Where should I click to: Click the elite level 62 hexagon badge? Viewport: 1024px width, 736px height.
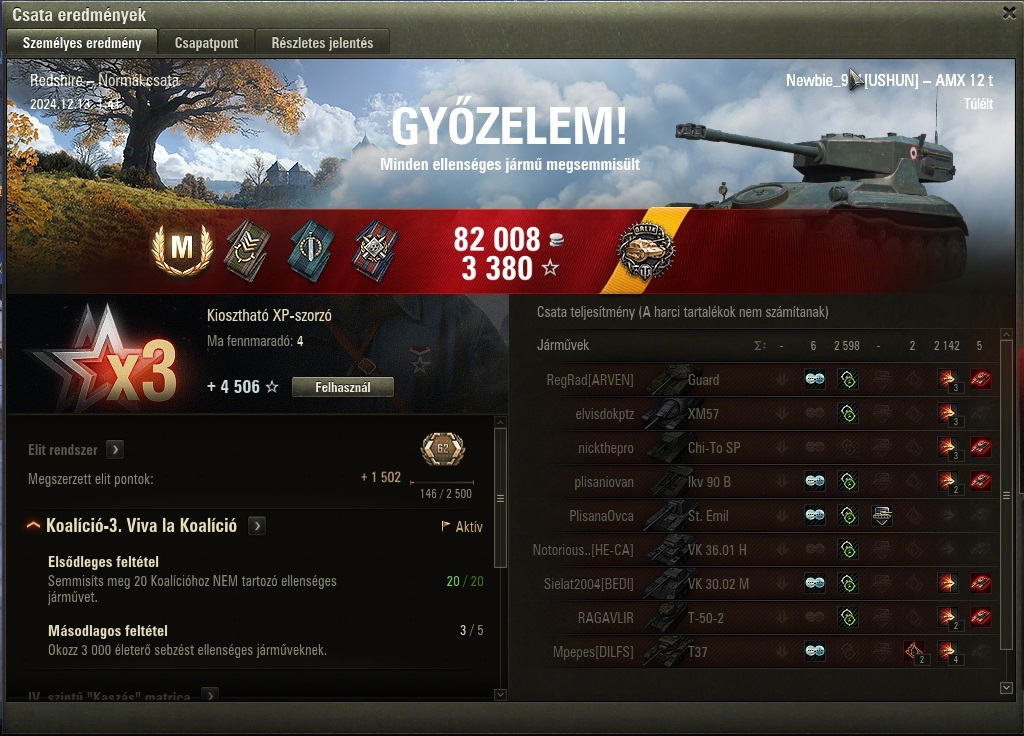(443, 449)
